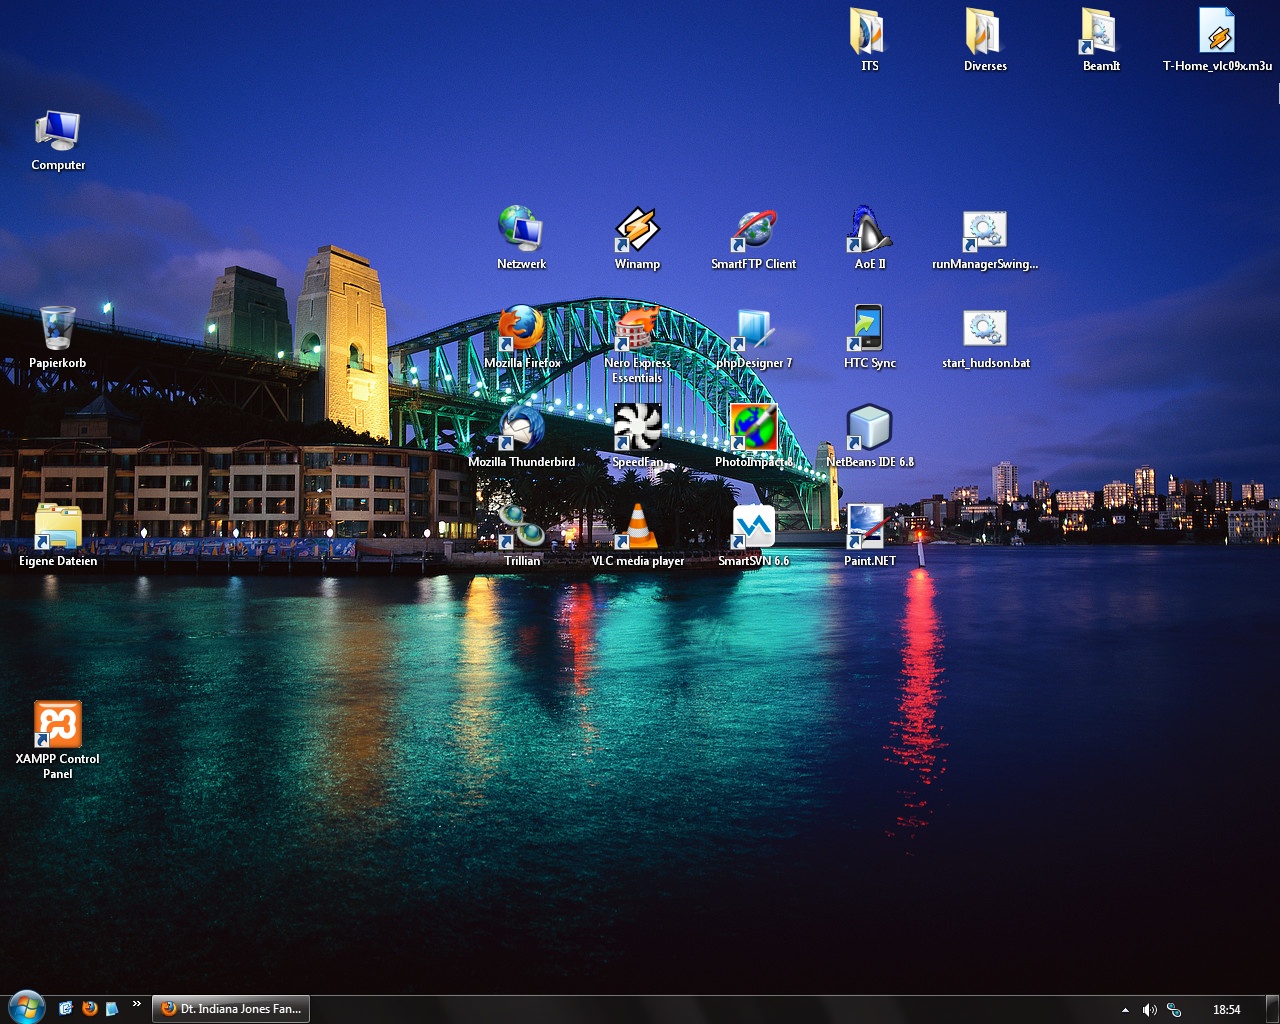Select the Trillian desktop shortcut
Viewport: 1280px width, 1024px height.
[x=521, y=528]
